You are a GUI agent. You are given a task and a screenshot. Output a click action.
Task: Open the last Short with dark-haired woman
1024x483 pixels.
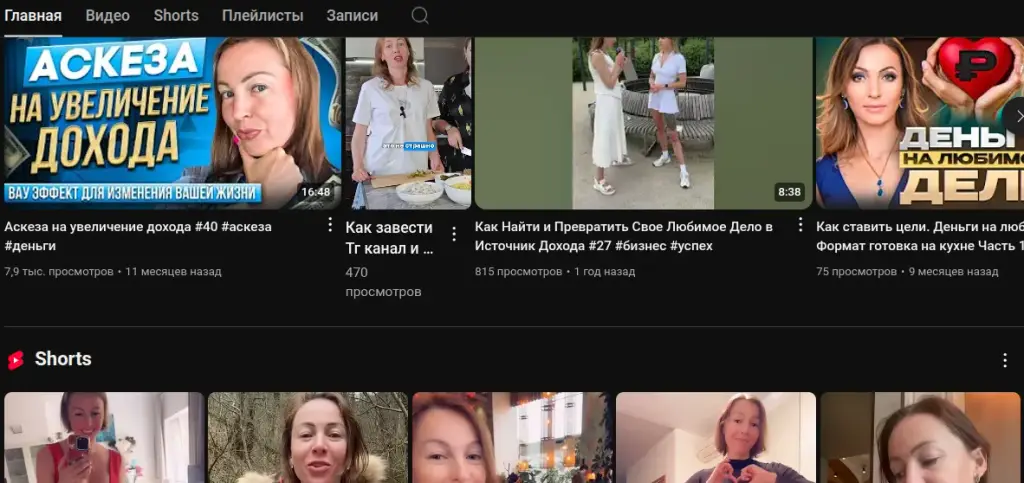pyautogui.click(x=920, y=437)
